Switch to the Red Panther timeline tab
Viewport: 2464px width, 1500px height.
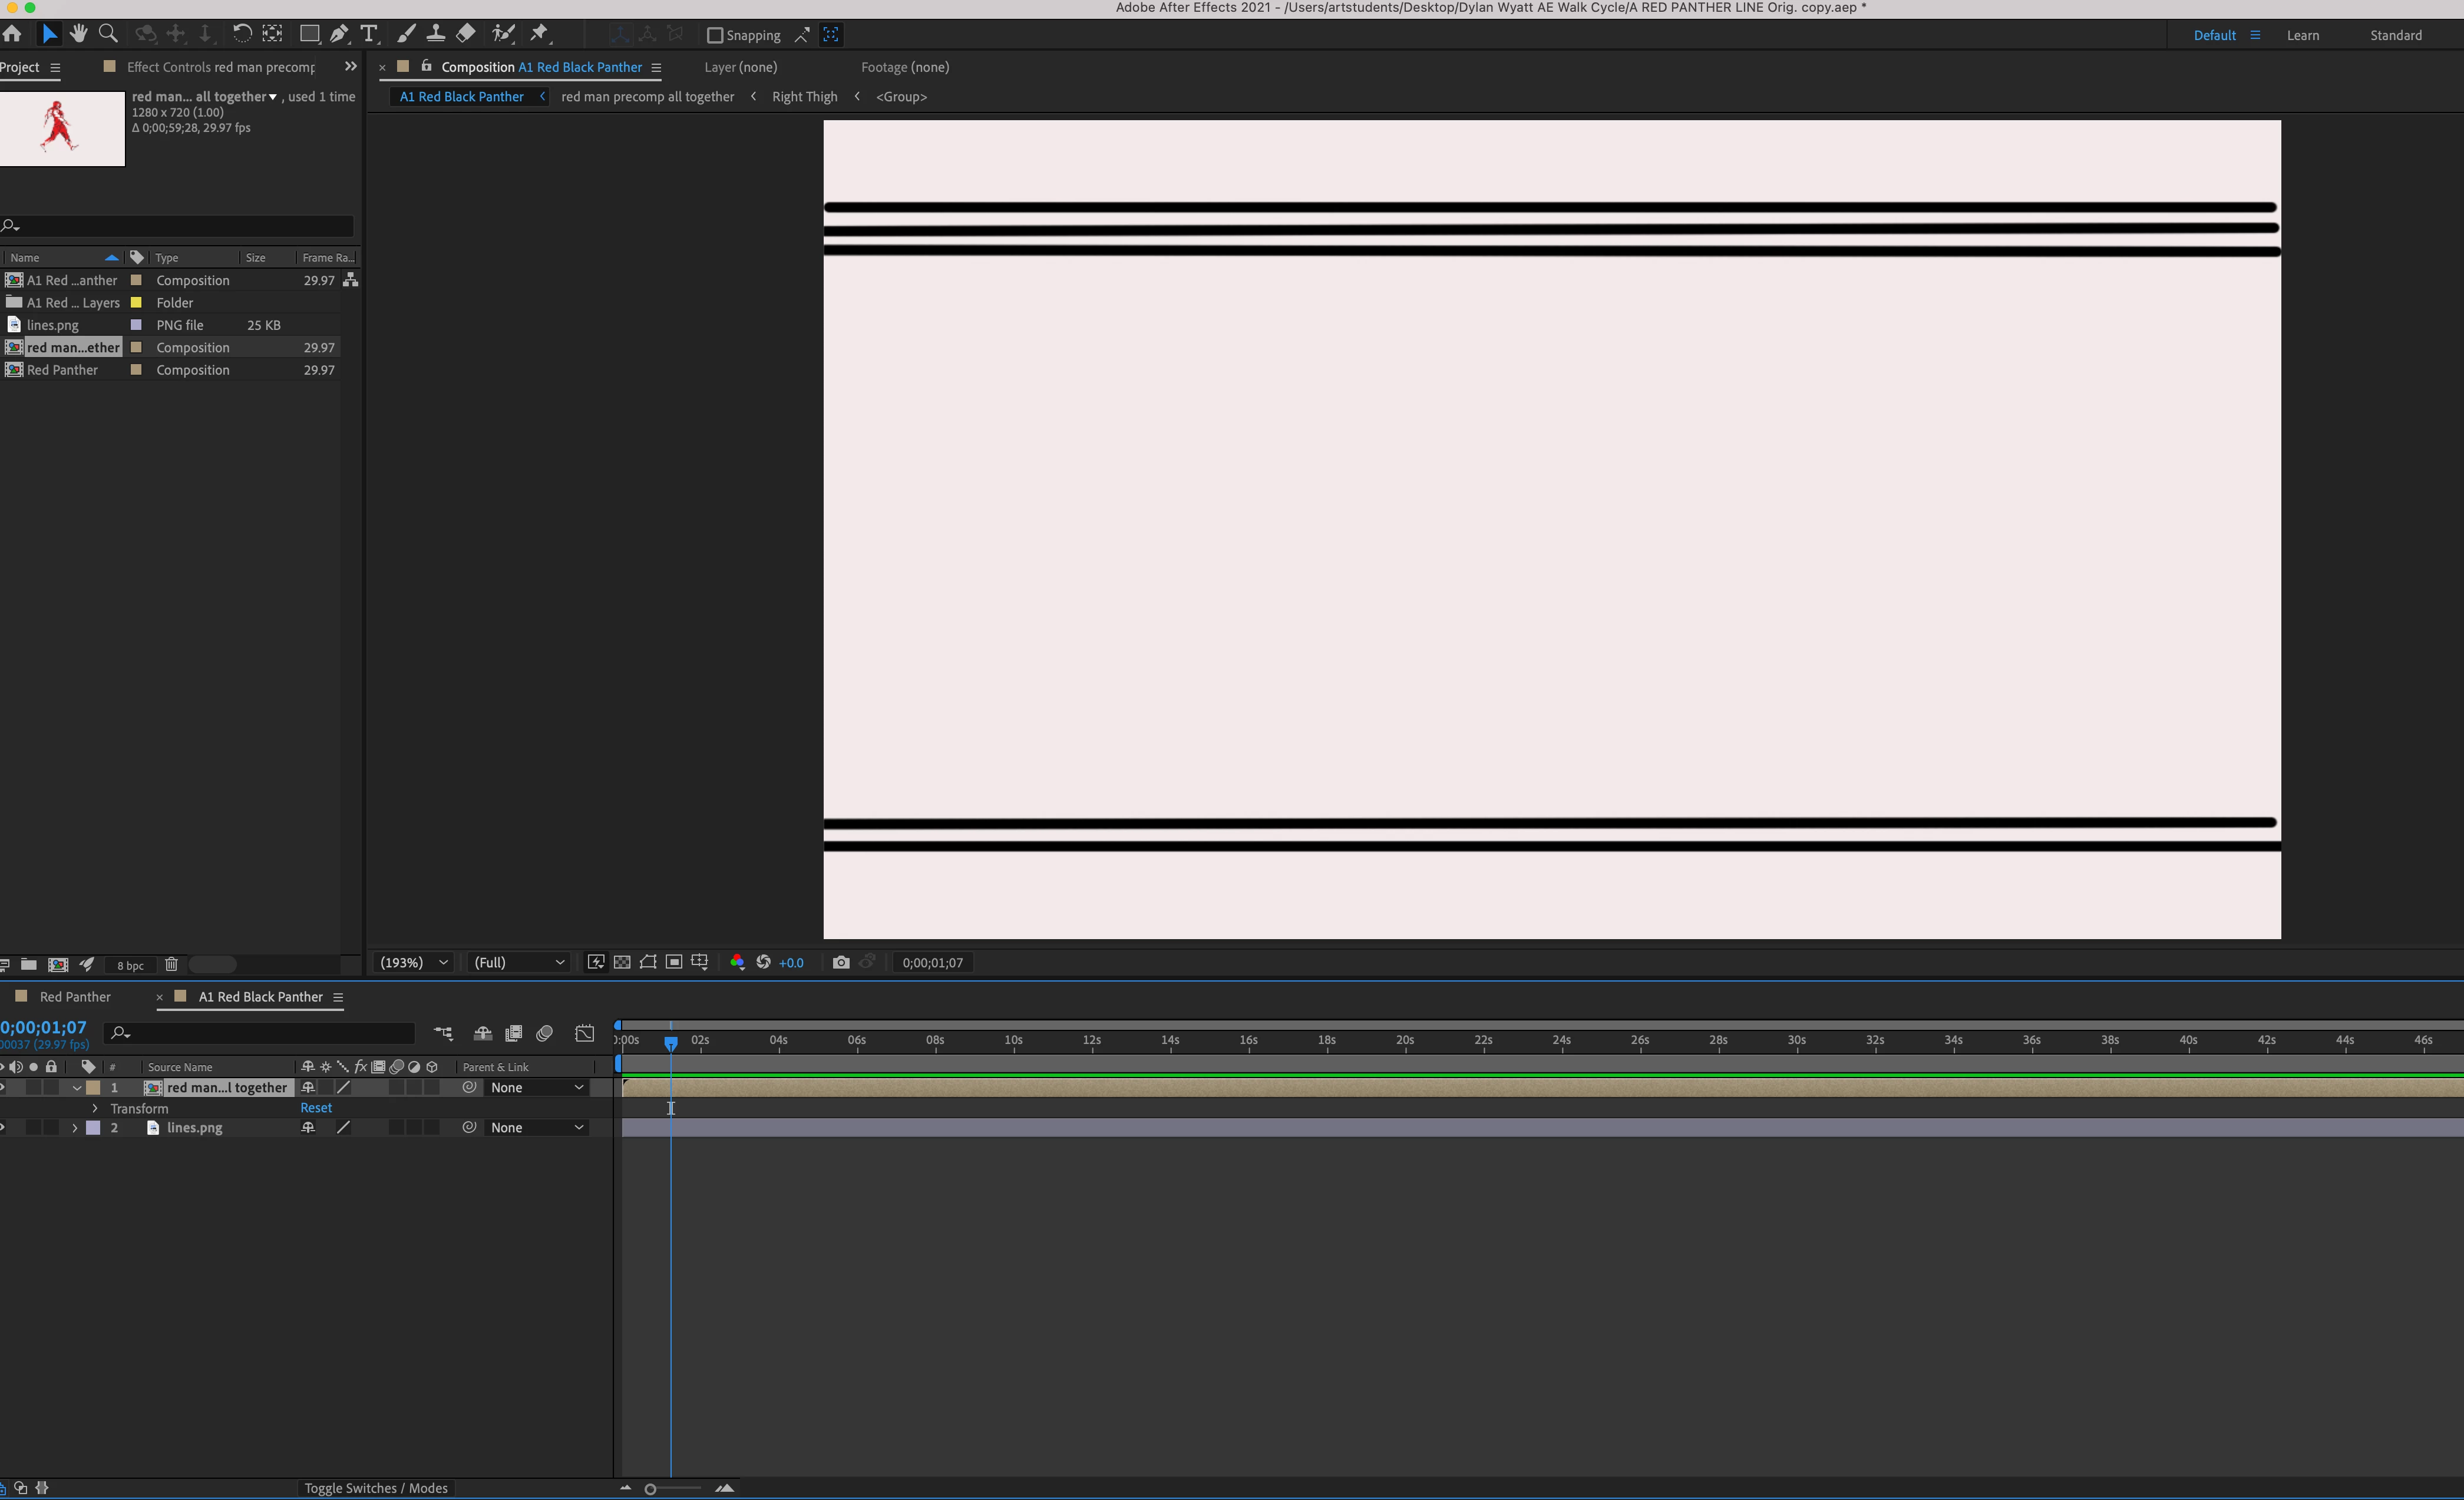[75, 997]
